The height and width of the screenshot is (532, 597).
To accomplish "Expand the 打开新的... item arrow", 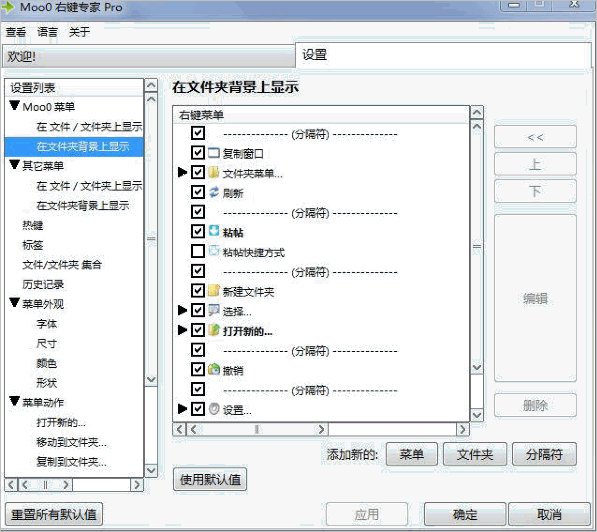I will click(x=182, y=330).
